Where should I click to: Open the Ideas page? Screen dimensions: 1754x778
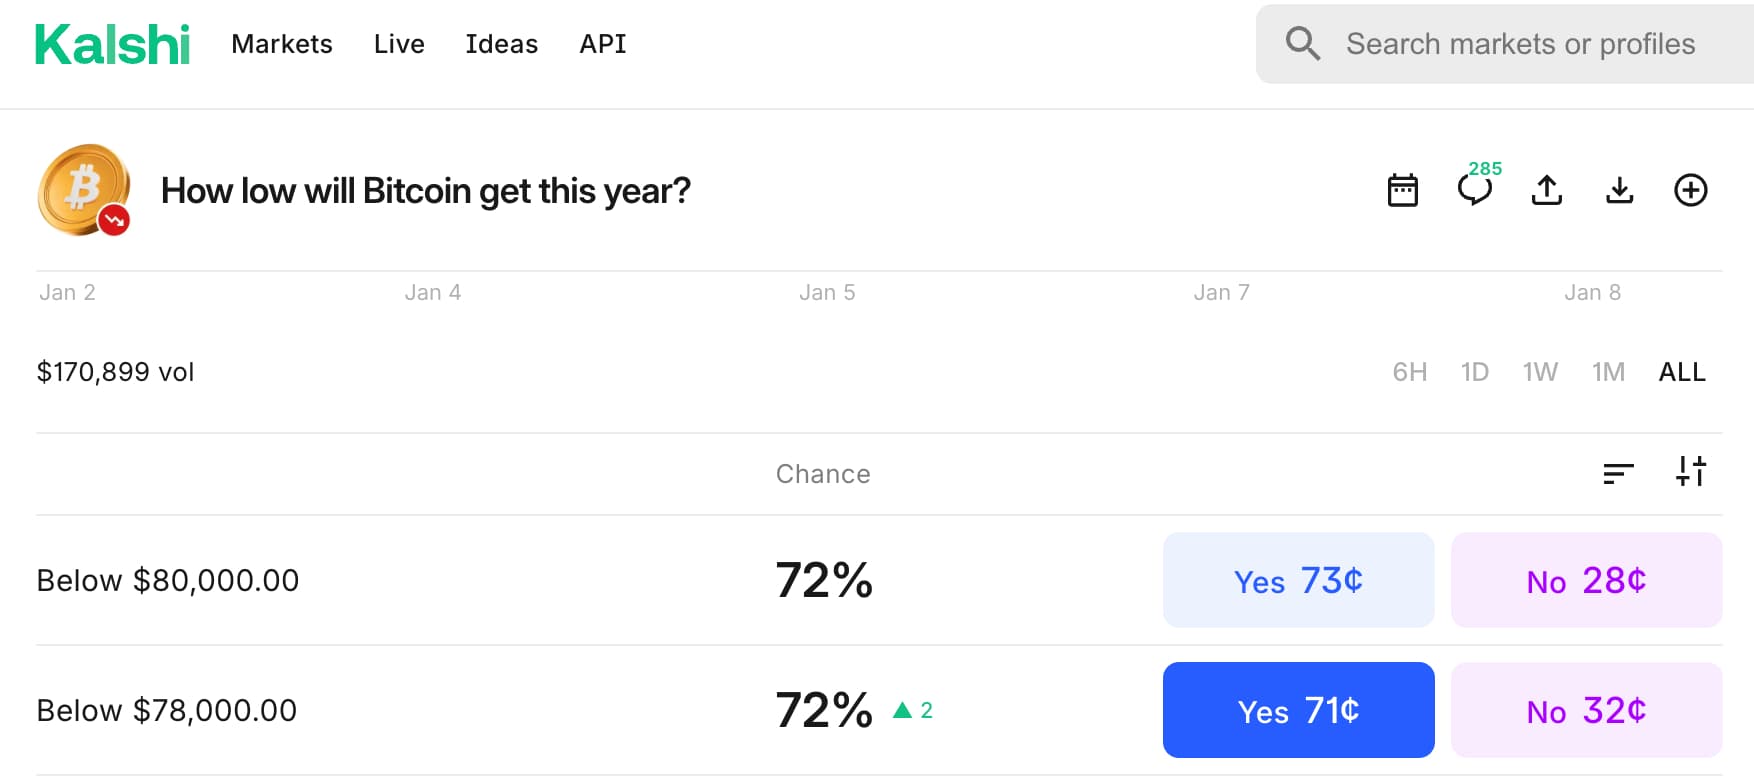(x=502, y=44)
